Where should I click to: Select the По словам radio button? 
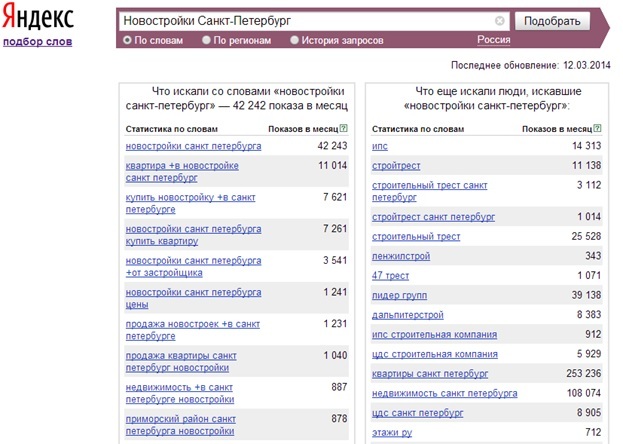click(127, 40)
